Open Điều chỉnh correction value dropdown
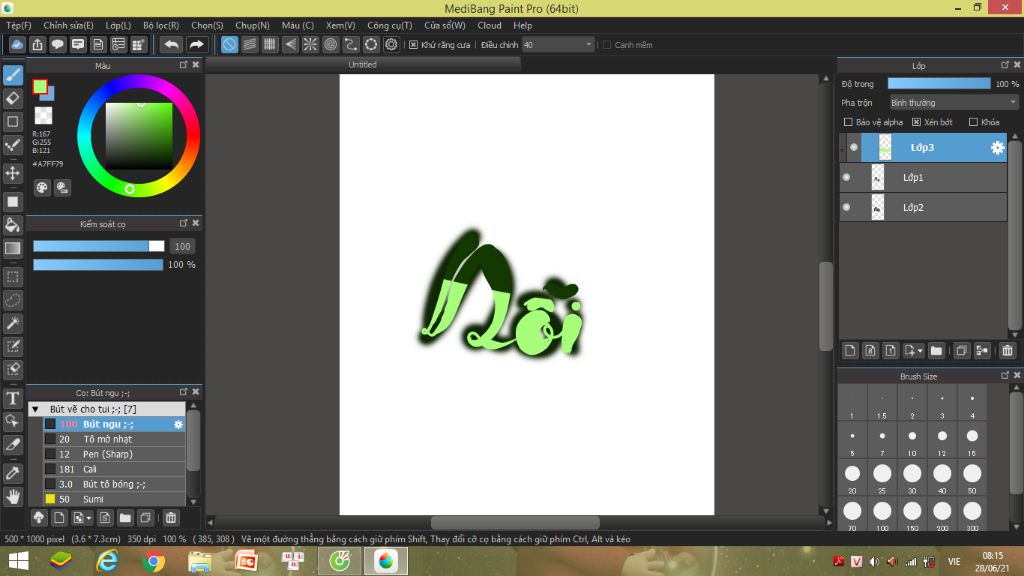This screenshot has height=576, width=1024. (558, 45)
